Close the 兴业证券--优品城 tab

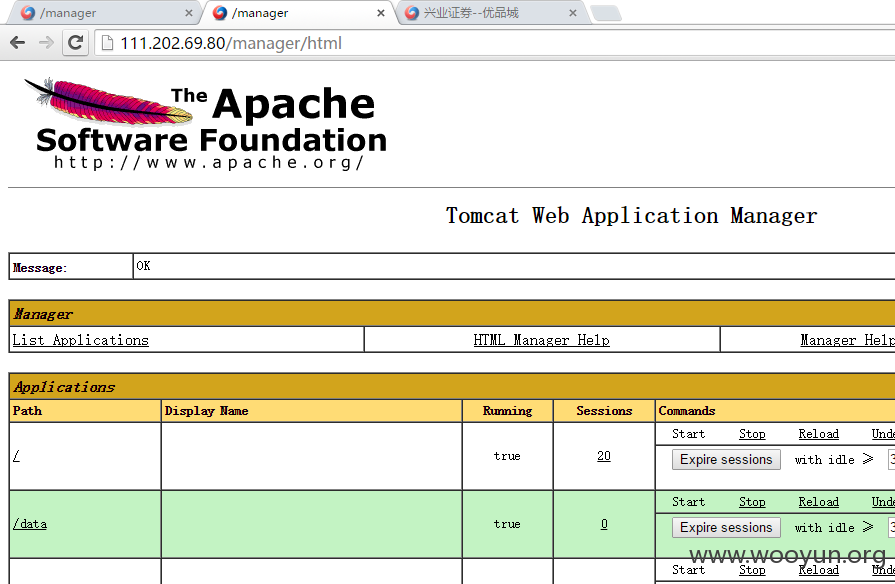click(x=573, y=13)
